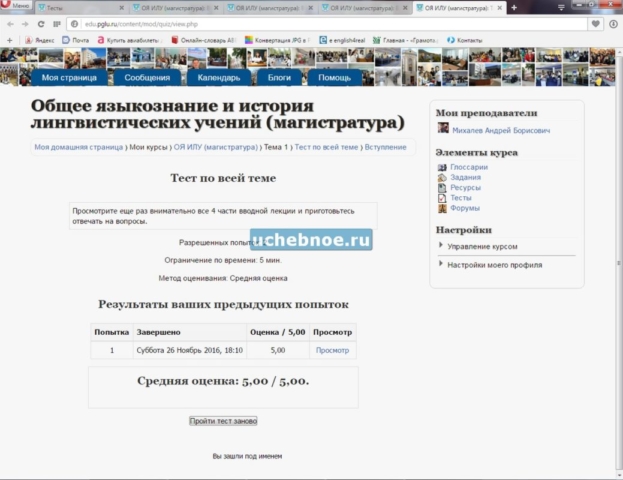Go to Моя страница navigation tab

point(69,77)
